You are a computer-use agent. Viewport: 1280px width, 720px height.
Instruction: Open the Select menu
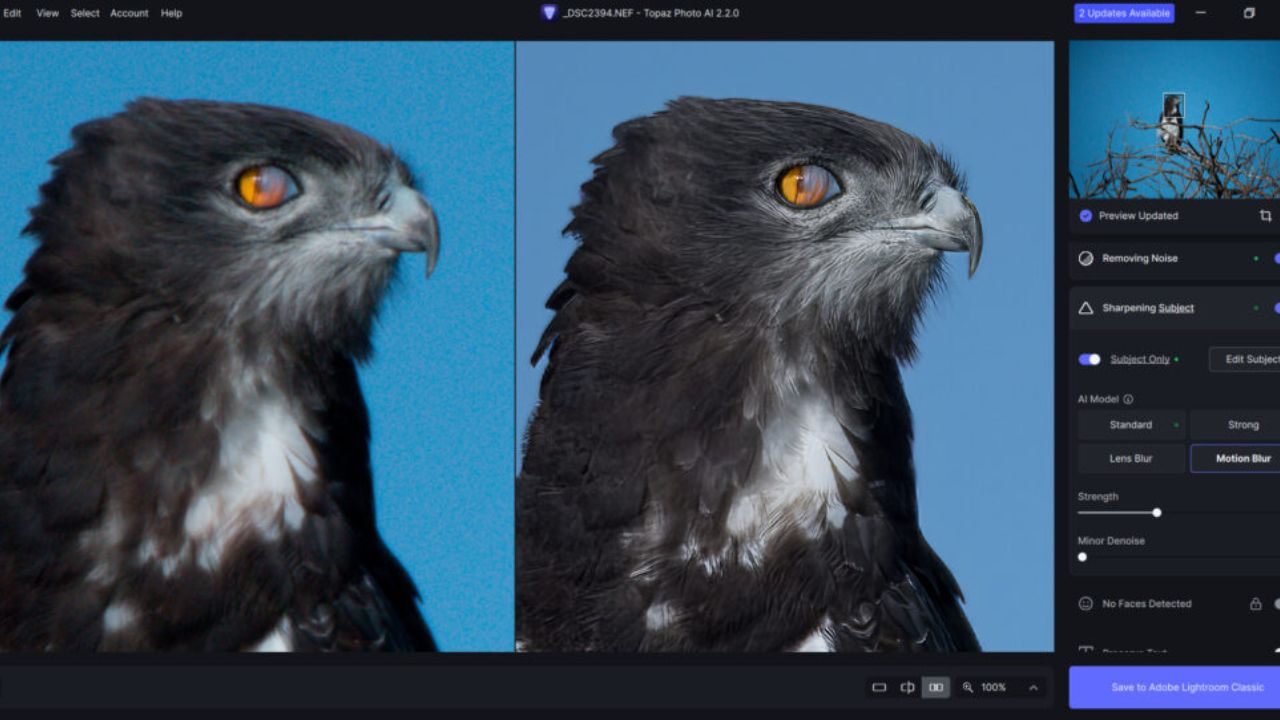(85, 13)
